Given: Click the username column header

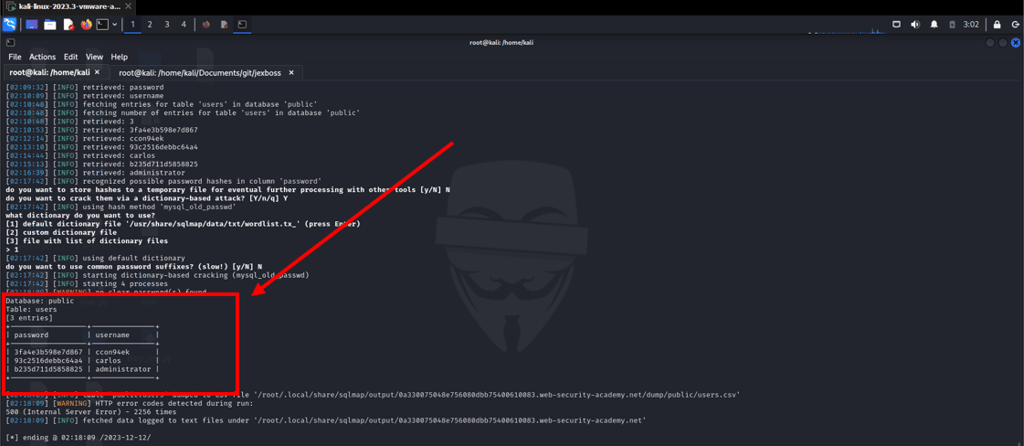Looking at the screenshot, I should coord(112,335).
